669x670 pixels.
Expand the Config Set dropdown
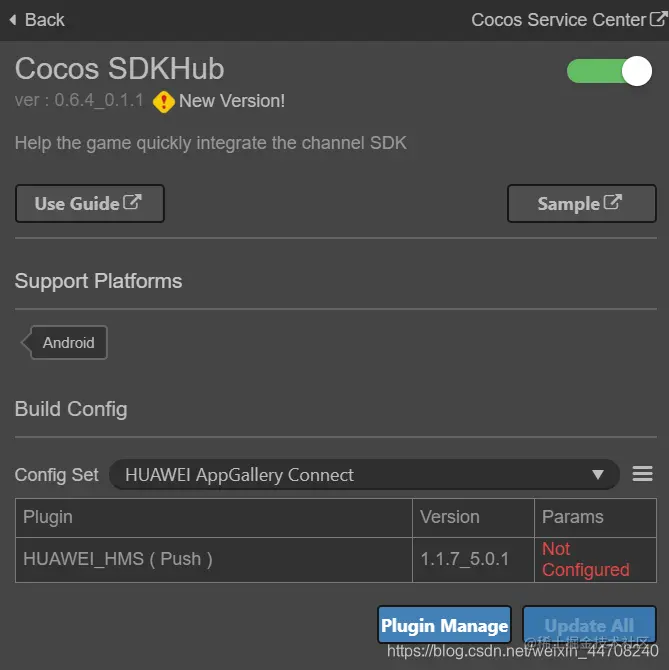(364, 475)
